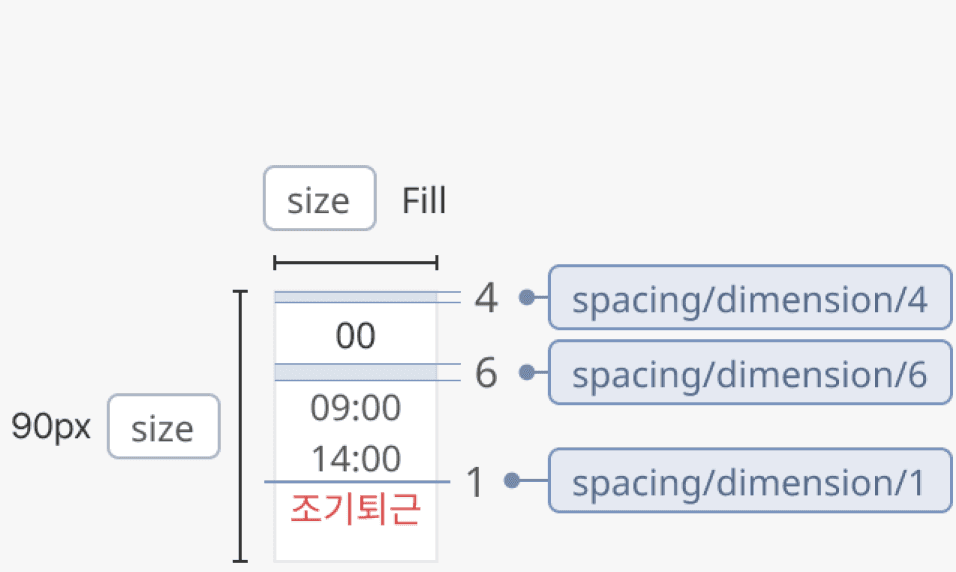Click the connector dot before spacing/dimension/1

point(513,482)
